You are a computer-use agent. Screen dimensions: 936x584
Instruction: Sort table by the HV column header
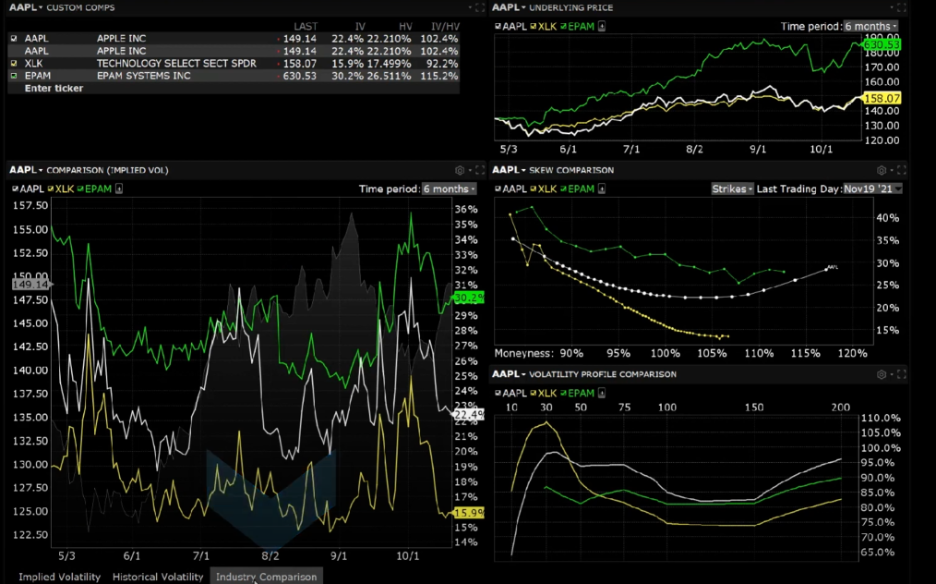coord(405,26)
